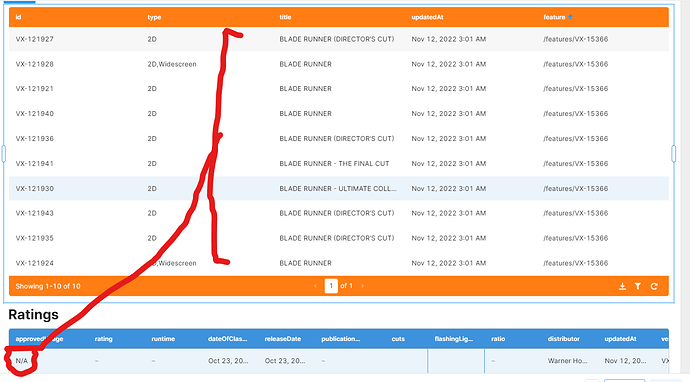Sort by the type column header

click(154, 17)
